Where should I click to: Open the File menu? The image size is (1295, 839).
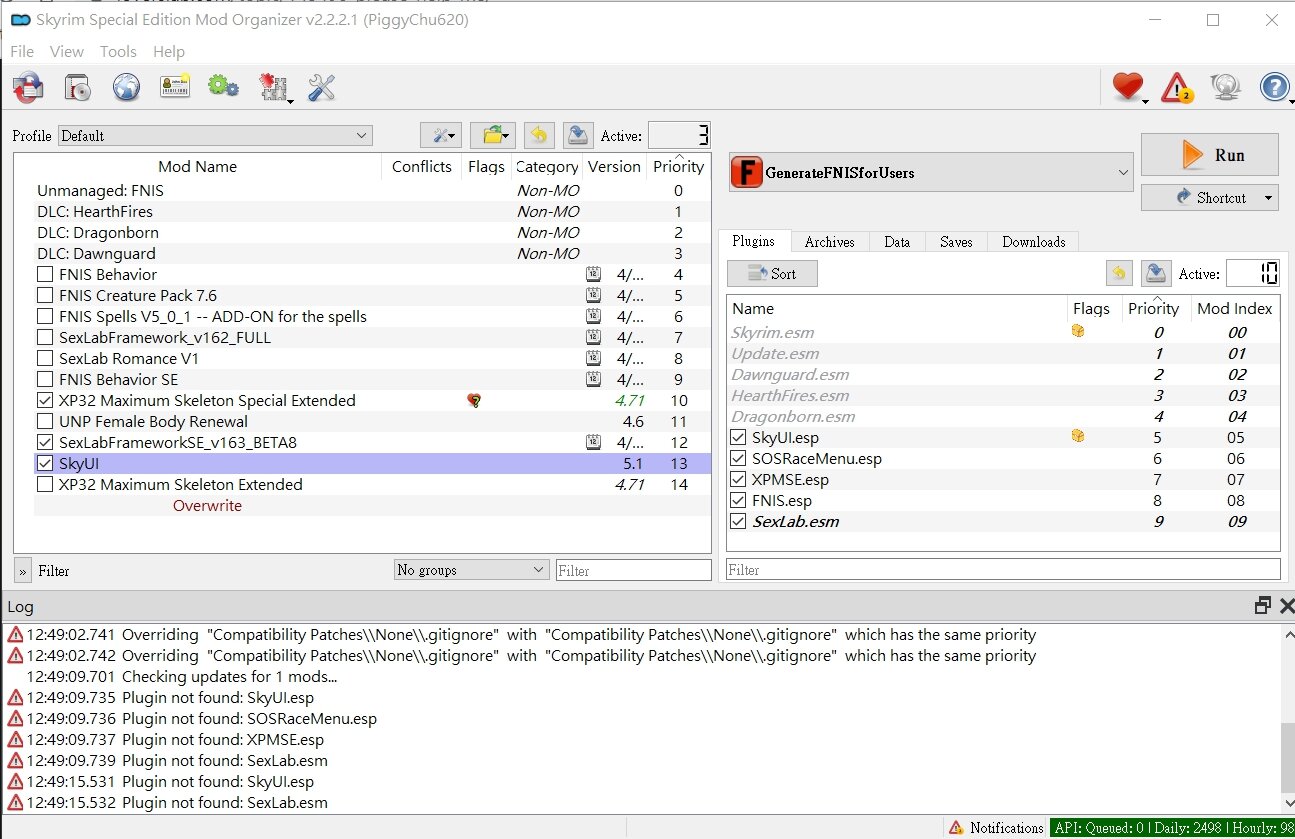coord(22,51)
